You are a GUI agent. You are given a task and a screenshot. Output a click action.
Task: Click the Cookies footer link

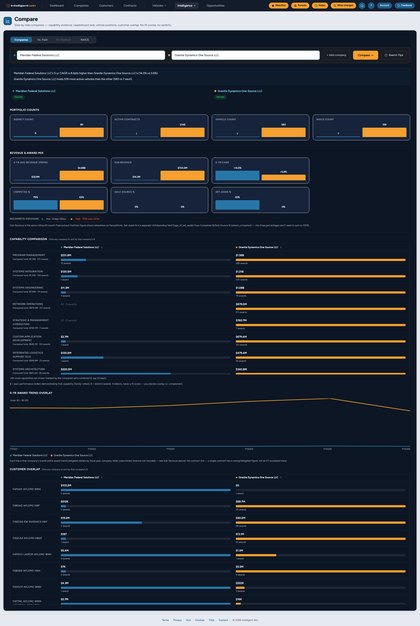click(200, 620)
